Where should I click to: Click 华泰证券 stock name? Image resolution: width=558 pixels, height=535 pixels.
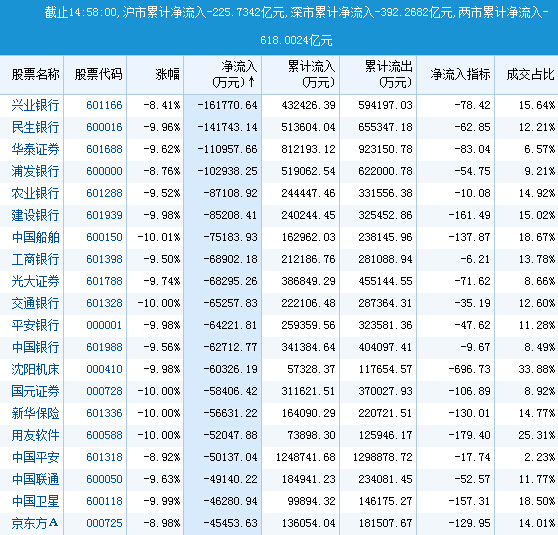pyautogui.click(x=35, y=149)
